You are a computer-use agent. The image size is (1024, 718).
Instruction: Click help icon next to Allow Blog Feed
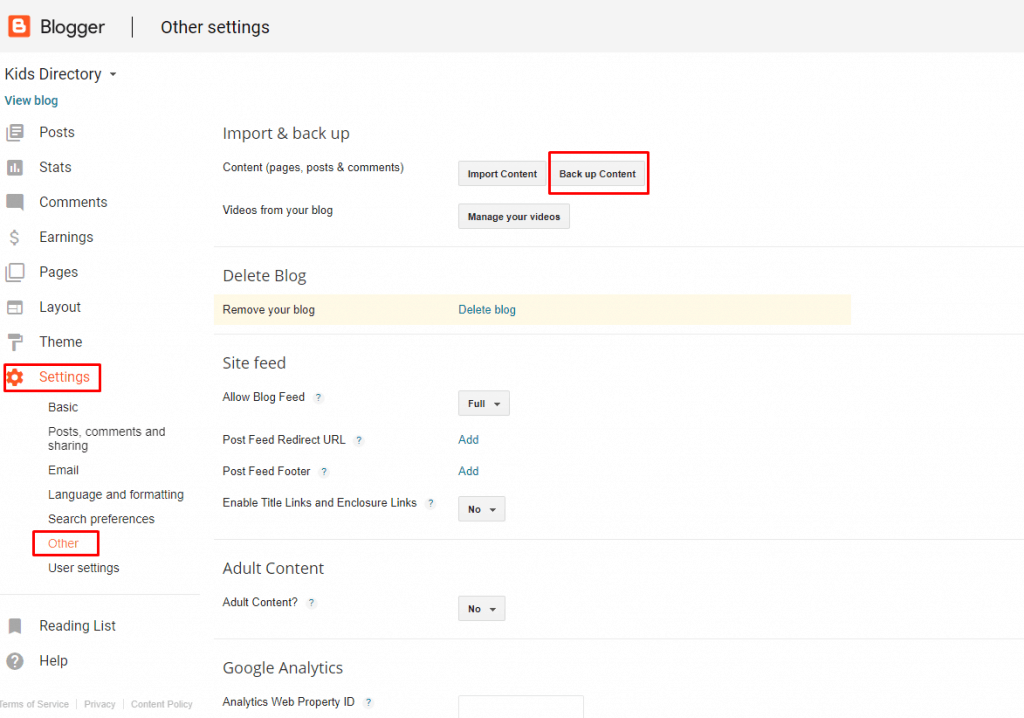[318, 397]
